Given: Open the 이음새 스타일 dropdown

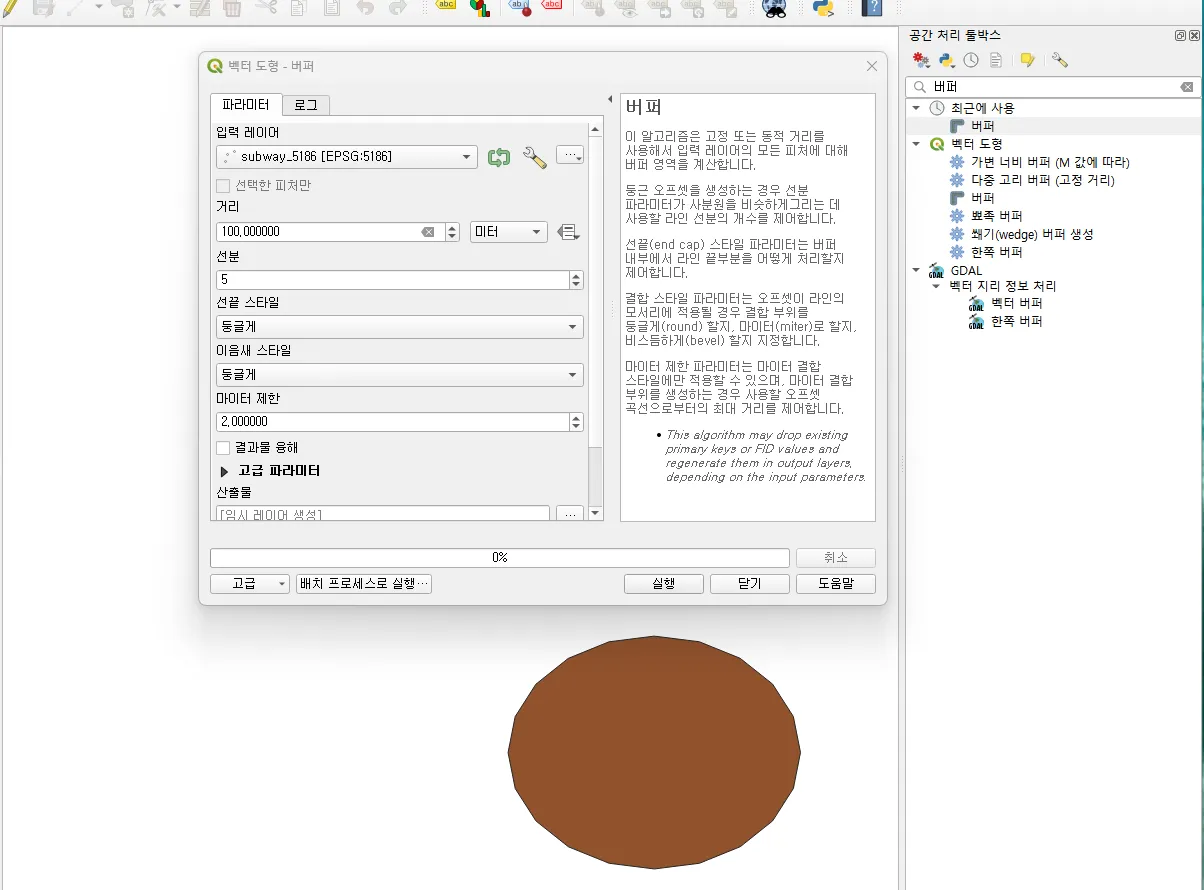Looking at the screenshot, I should (399, 374).
